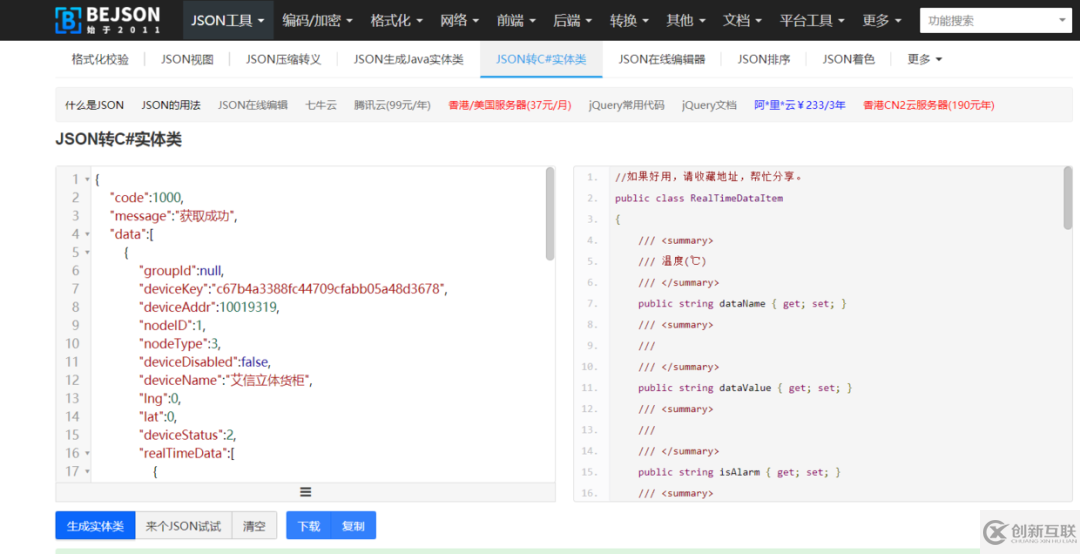Click the "deviceAddr":10019319 line
1080x554 pixels.
click(x=209, y=307)
